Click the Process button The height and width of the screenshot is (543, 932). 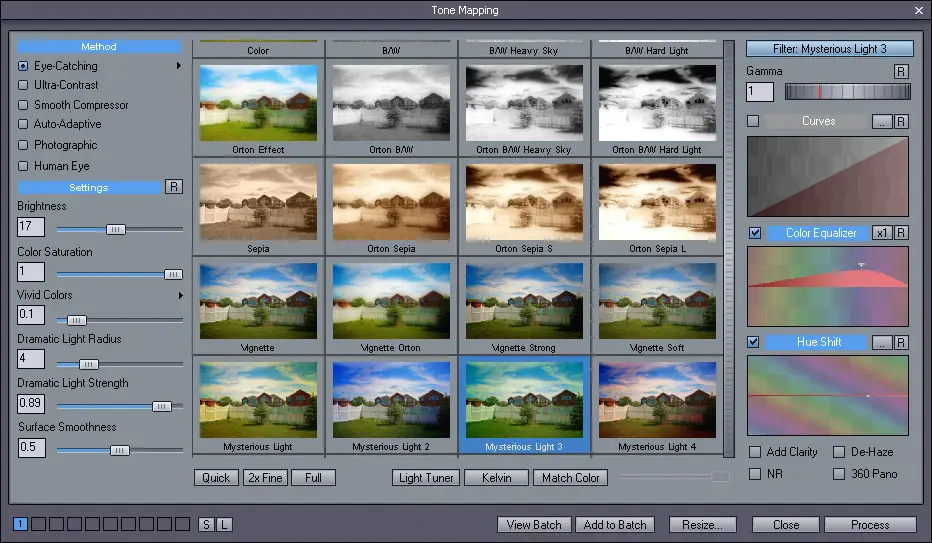pos(870,525)
